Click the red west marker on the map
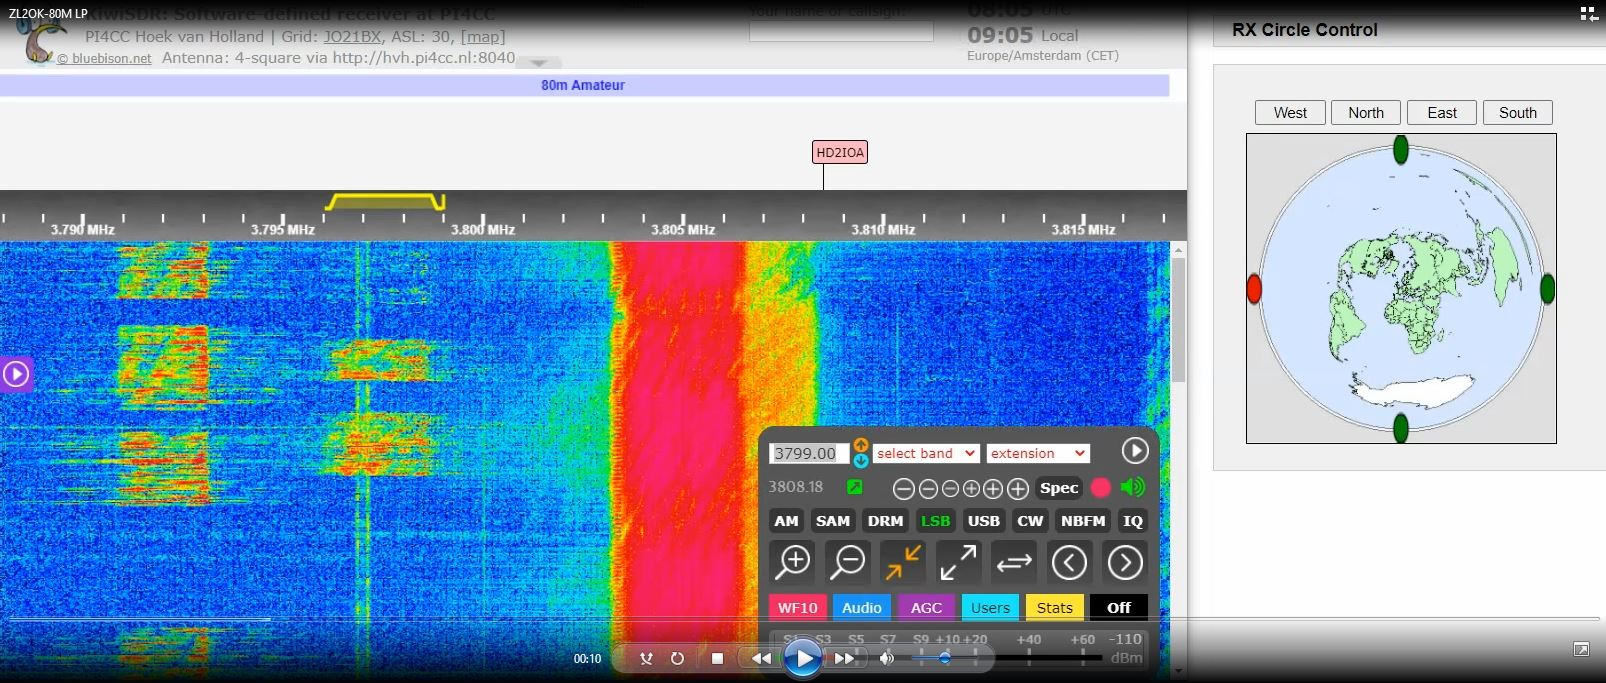 (1254, 289)
